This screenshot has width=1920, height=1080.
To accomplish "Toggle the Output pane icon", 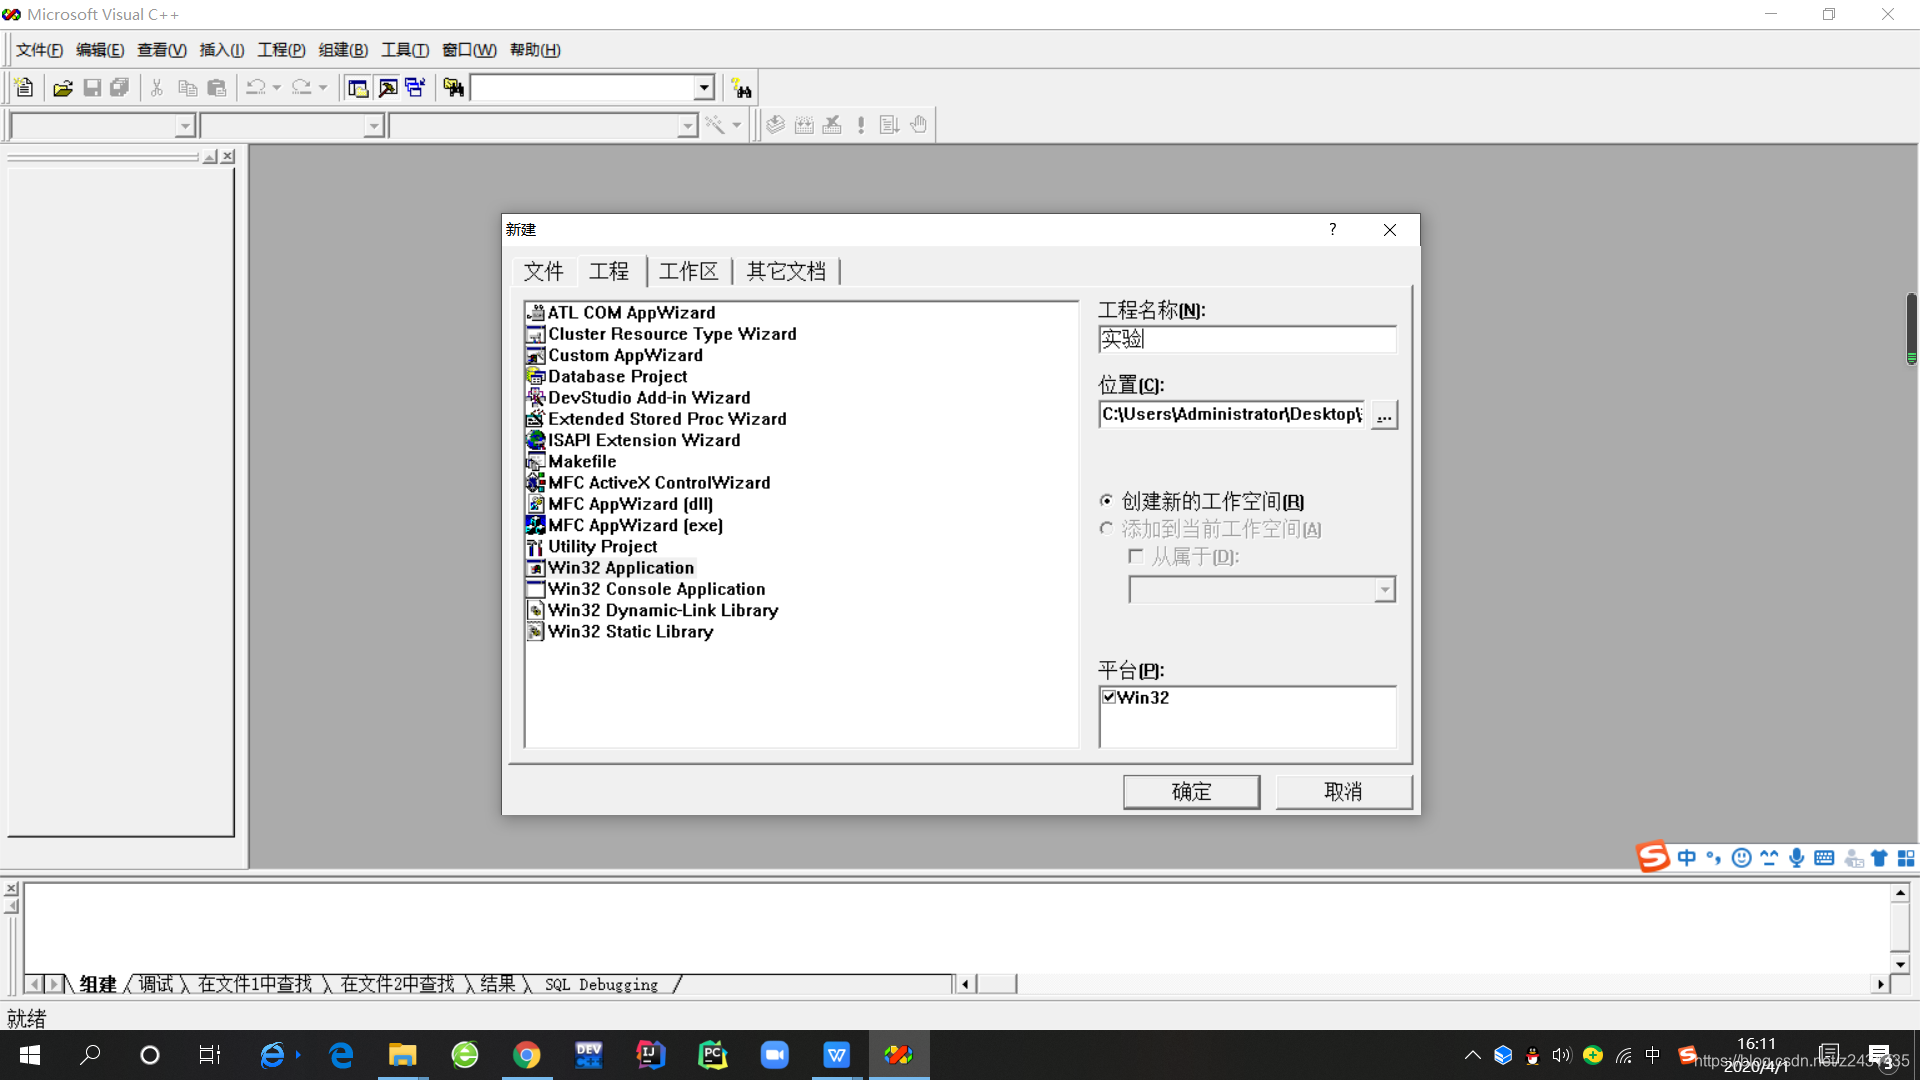I will (387, 88).
